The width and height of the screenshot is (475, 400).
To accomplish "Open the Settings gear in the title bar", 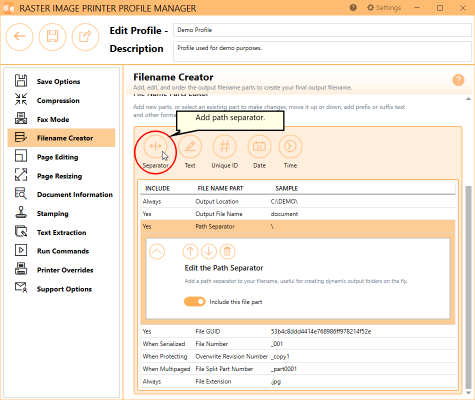I will coord(384,8).
